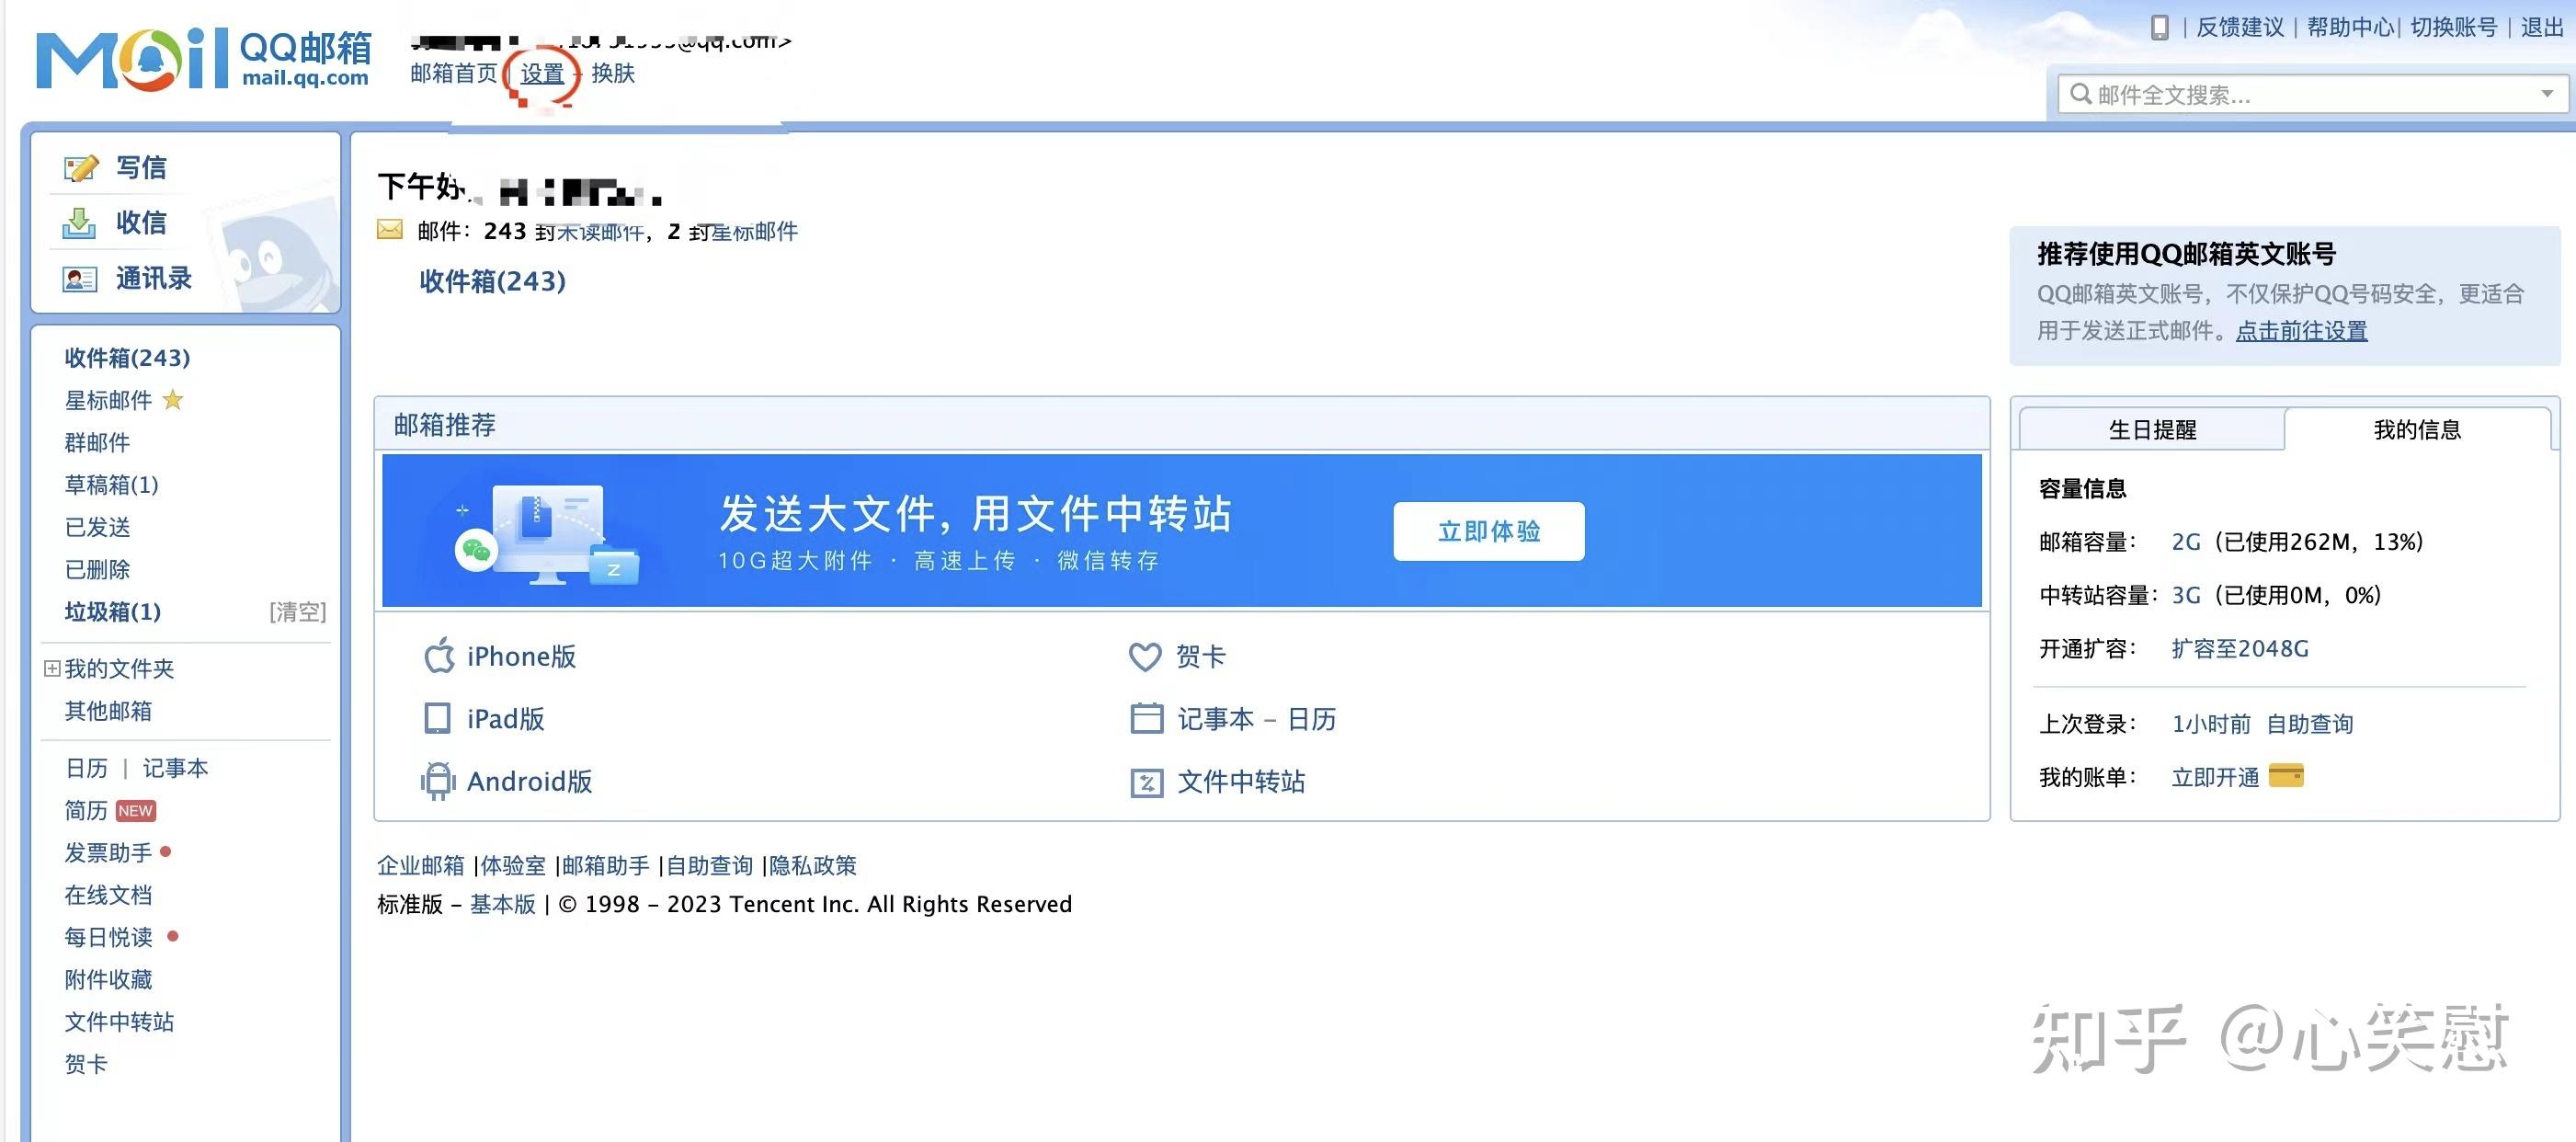The height and width of the screenshot is (1142, 2576).
Task: Switch to 基本版 via footer link
Action: (x=503, y=904)
